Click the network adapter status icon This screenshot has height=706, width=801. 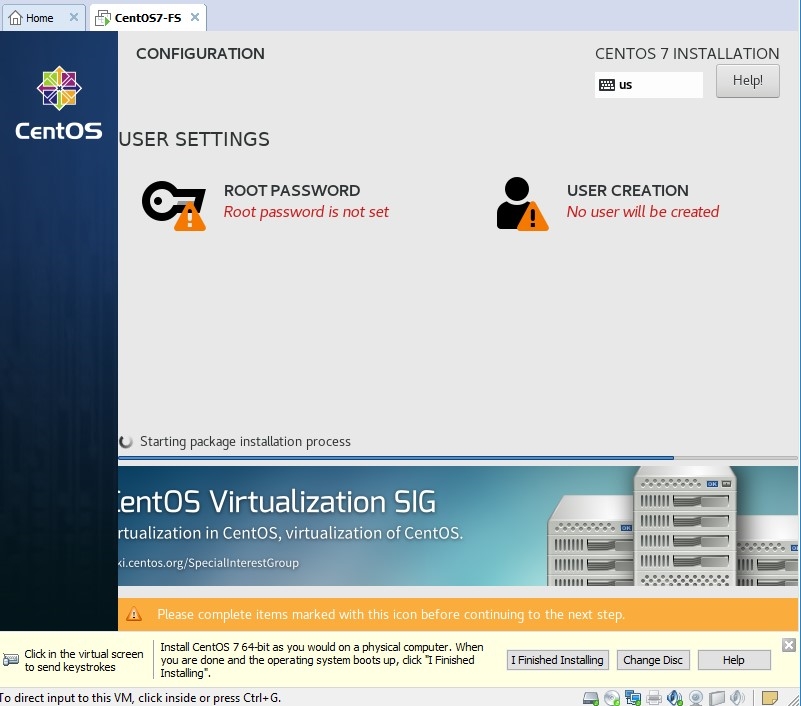coord(632,697)
